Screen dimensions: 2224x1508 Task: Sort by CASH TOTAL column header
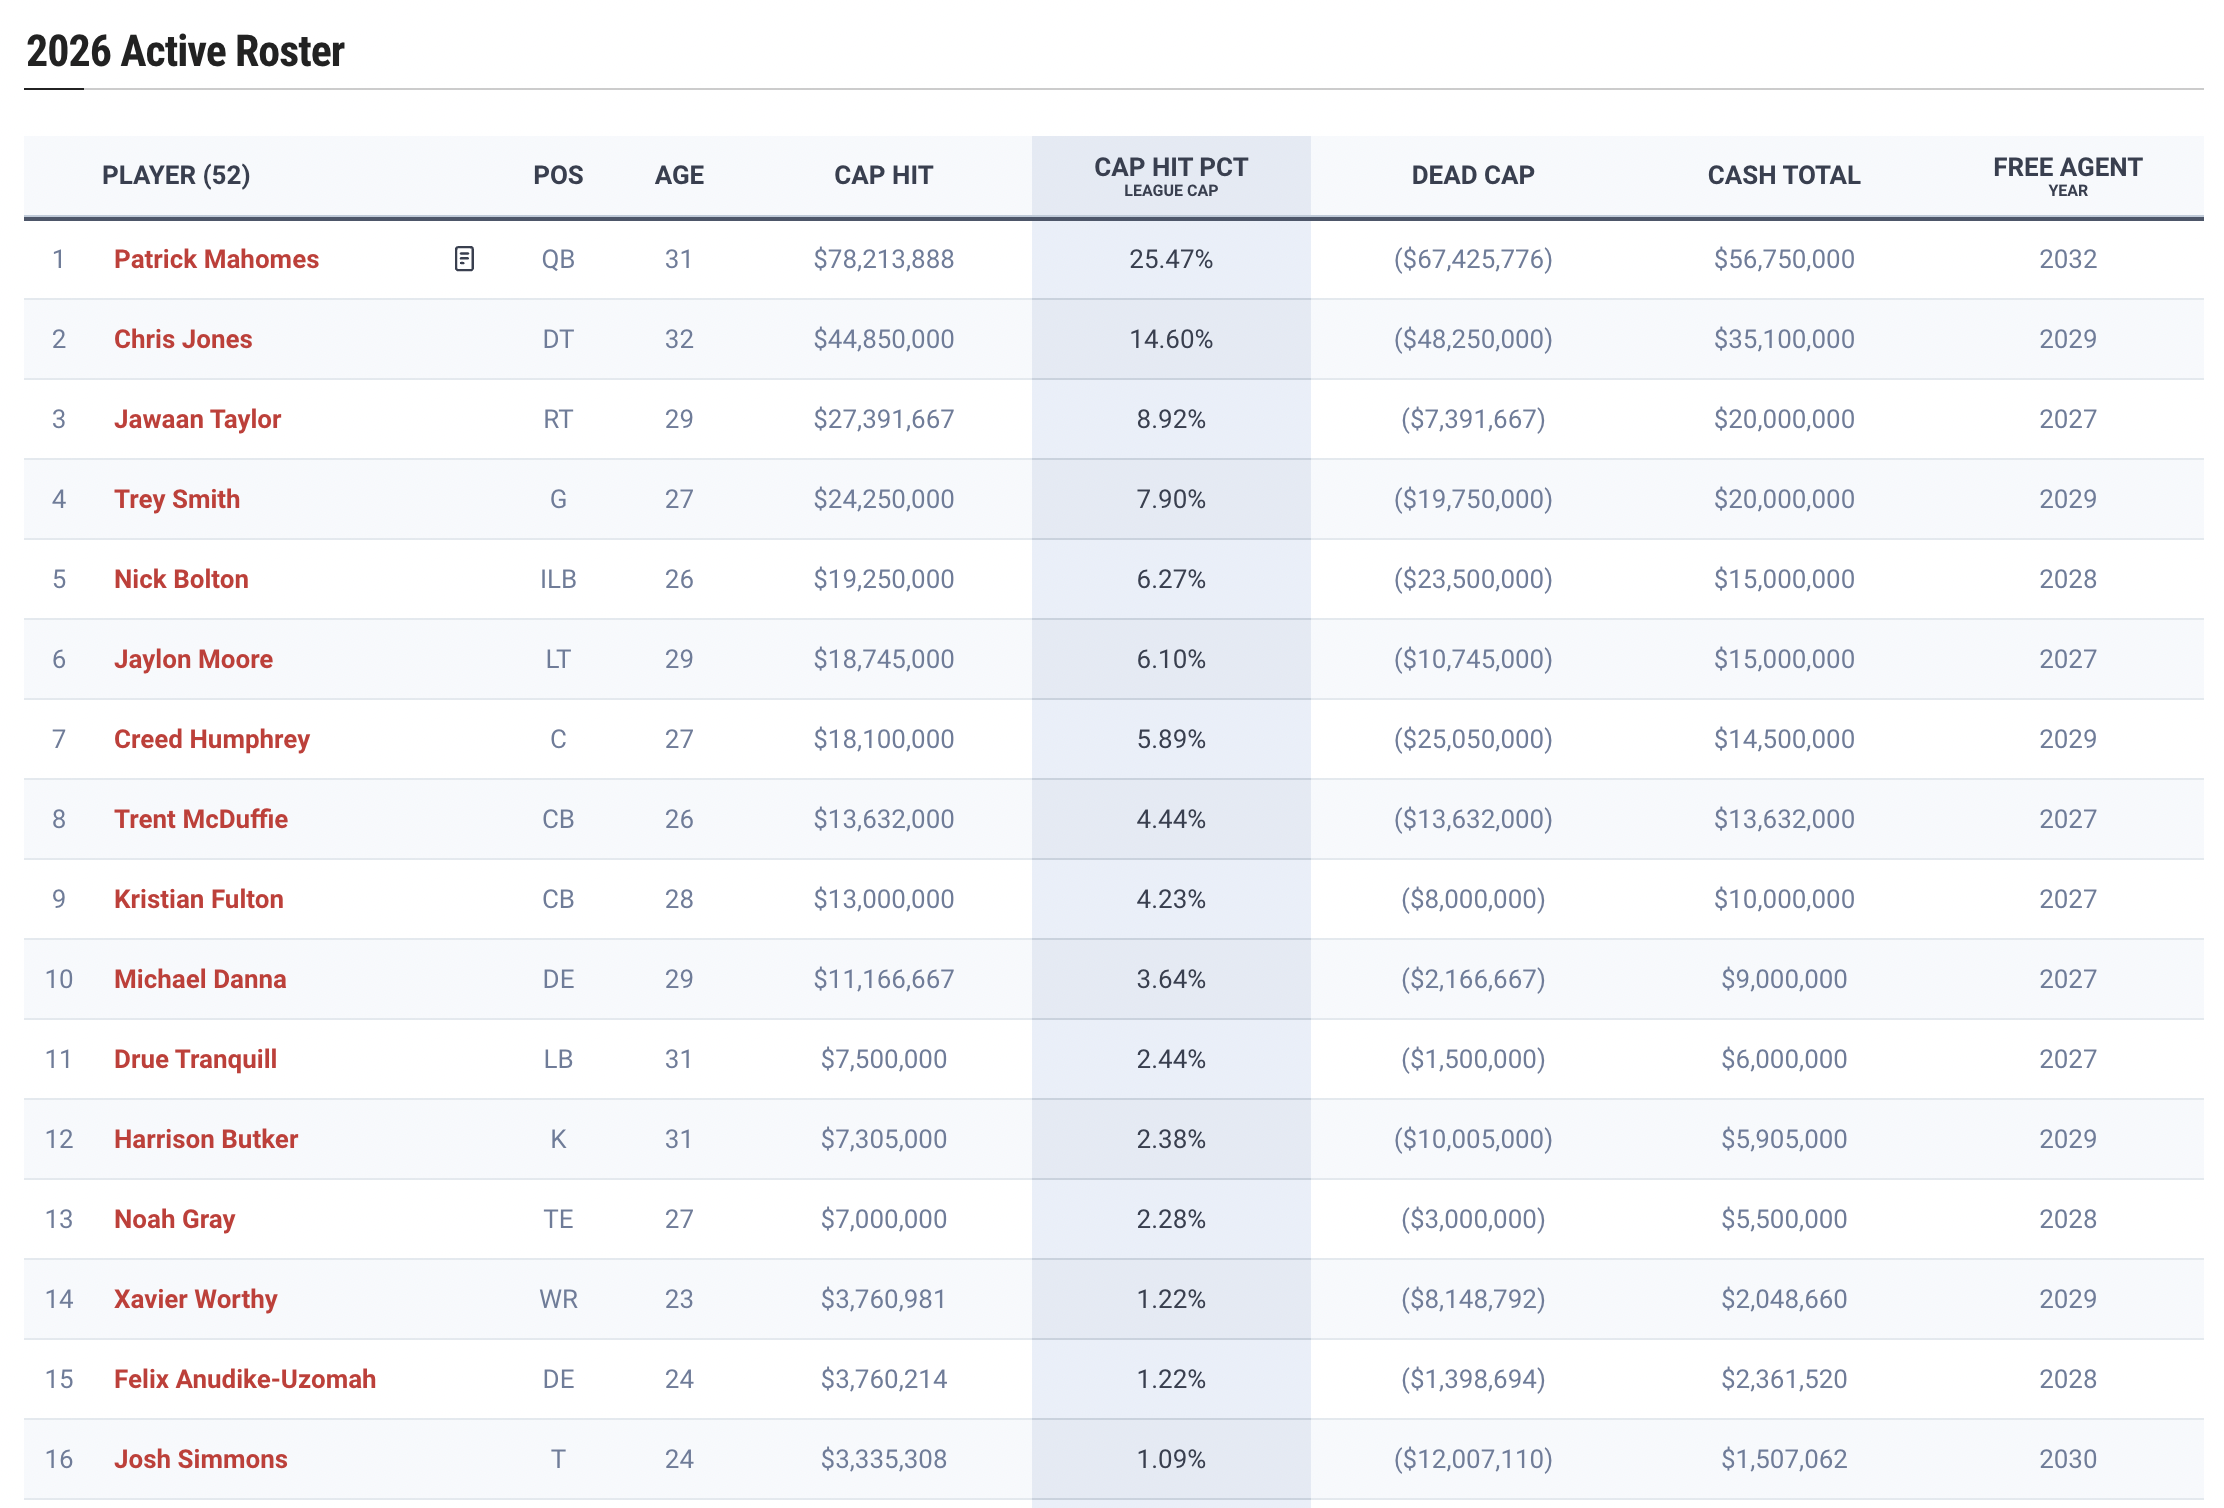pyautogui.click(x=1784, y=175)
